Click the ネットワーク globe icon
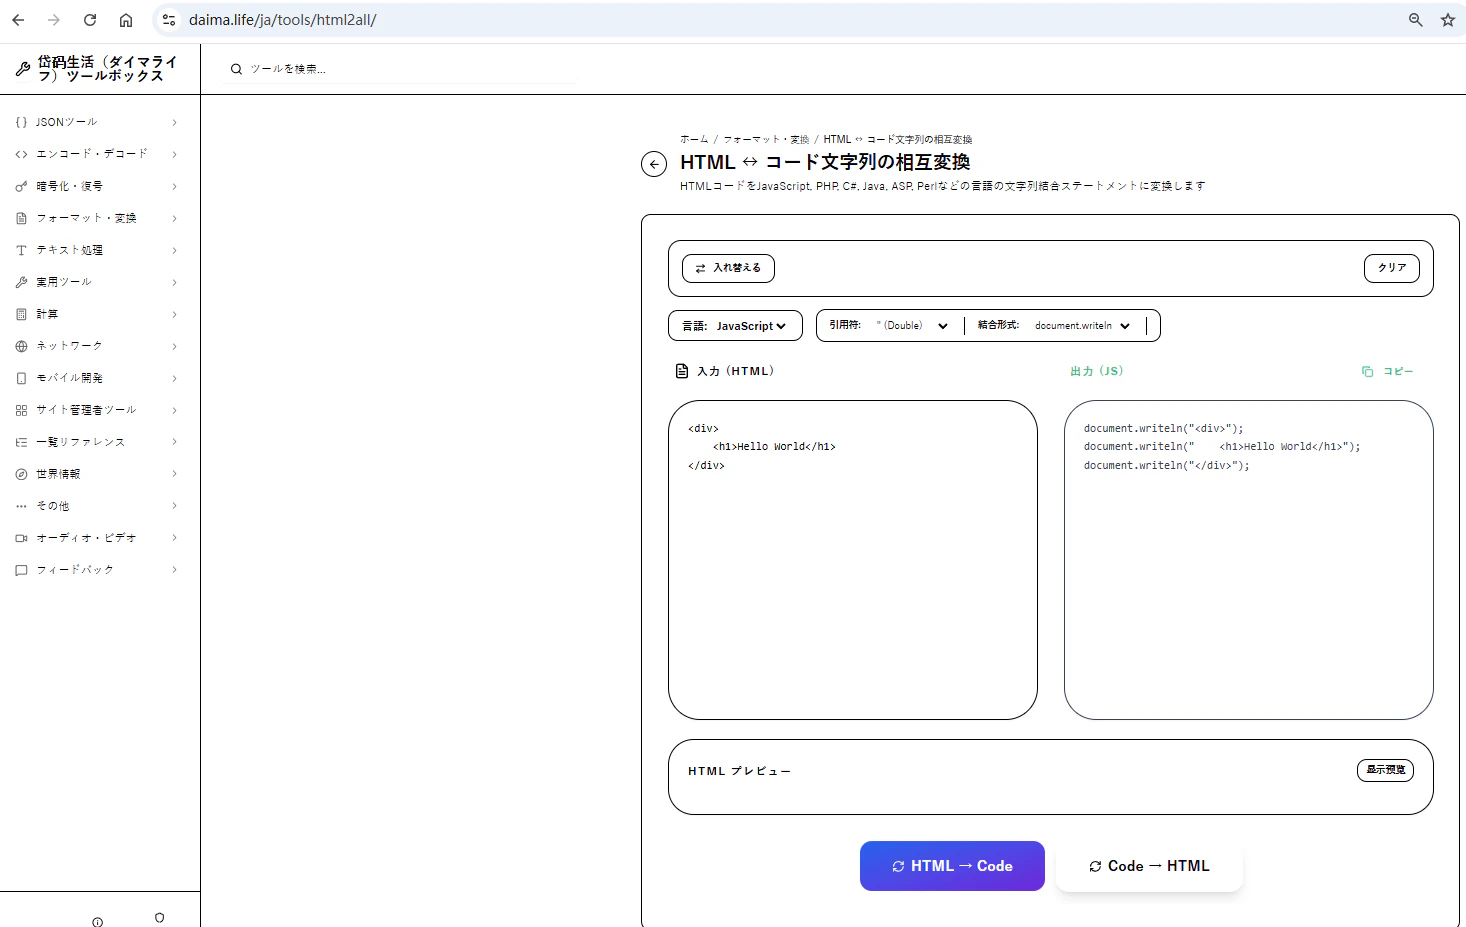Image resolution: width=1466 pixels, height=927 pixels. coord(21,346)
